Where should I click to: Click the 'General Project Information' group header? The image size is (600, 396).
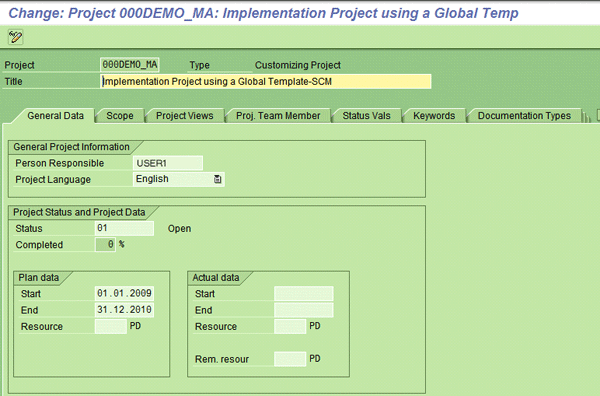pyautogui.click(x=71, y=147)
